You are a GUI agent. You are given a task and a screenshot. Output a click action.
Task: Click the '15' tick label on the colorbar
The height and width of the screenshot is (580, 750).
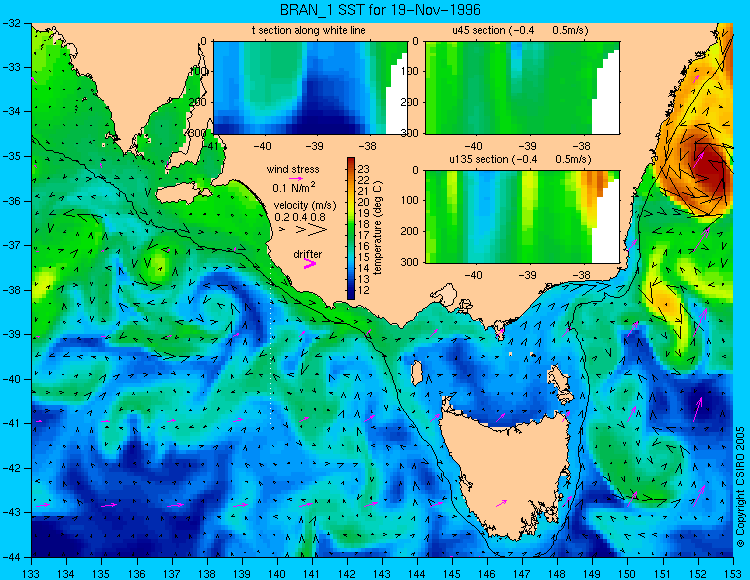pos(364,257)
